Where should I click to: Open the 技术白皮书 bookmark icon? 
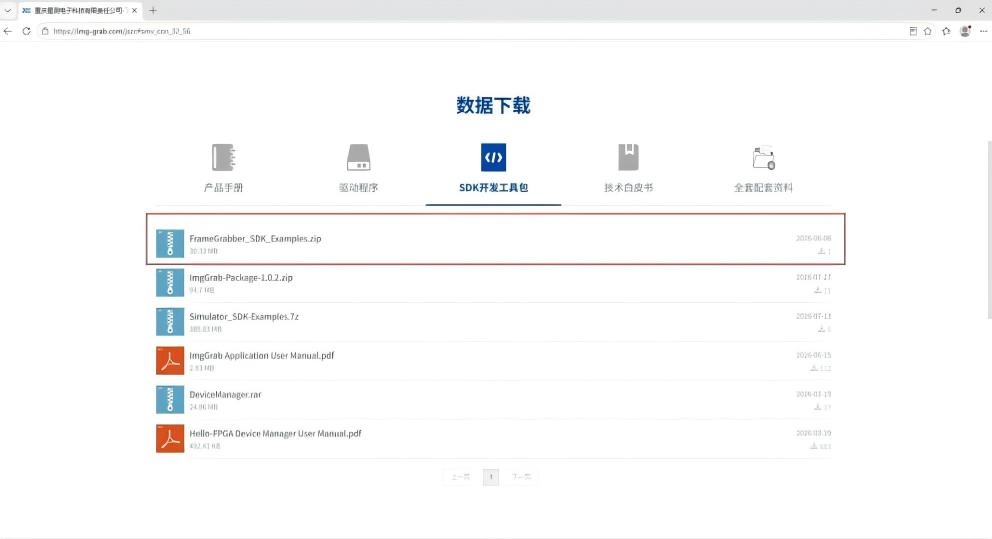coord(628,158)
